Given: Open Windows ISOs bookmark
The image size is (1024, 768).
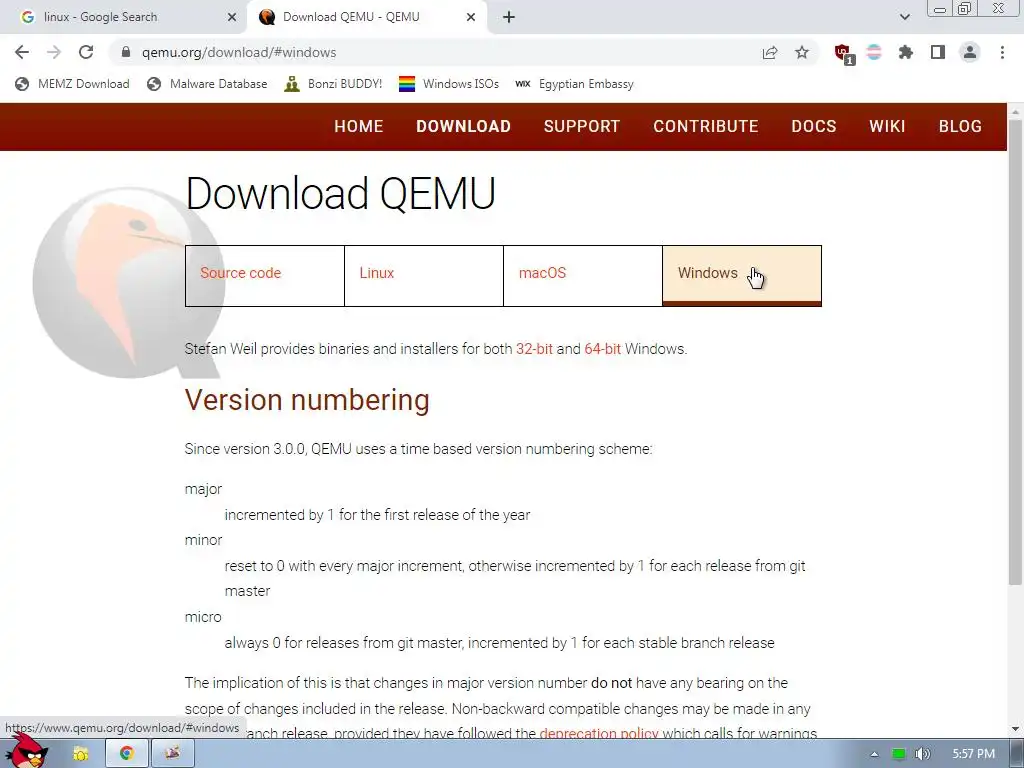Looking at the screenshot, I should (x=449, y=84).
